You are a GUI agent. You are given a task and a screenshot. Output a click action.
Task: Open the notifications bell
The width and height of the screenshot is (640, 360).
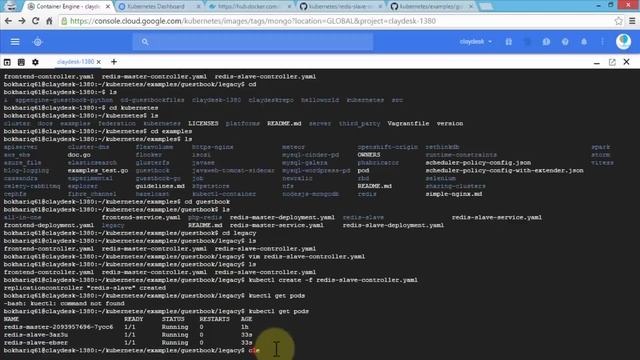(x=584, y=42)
